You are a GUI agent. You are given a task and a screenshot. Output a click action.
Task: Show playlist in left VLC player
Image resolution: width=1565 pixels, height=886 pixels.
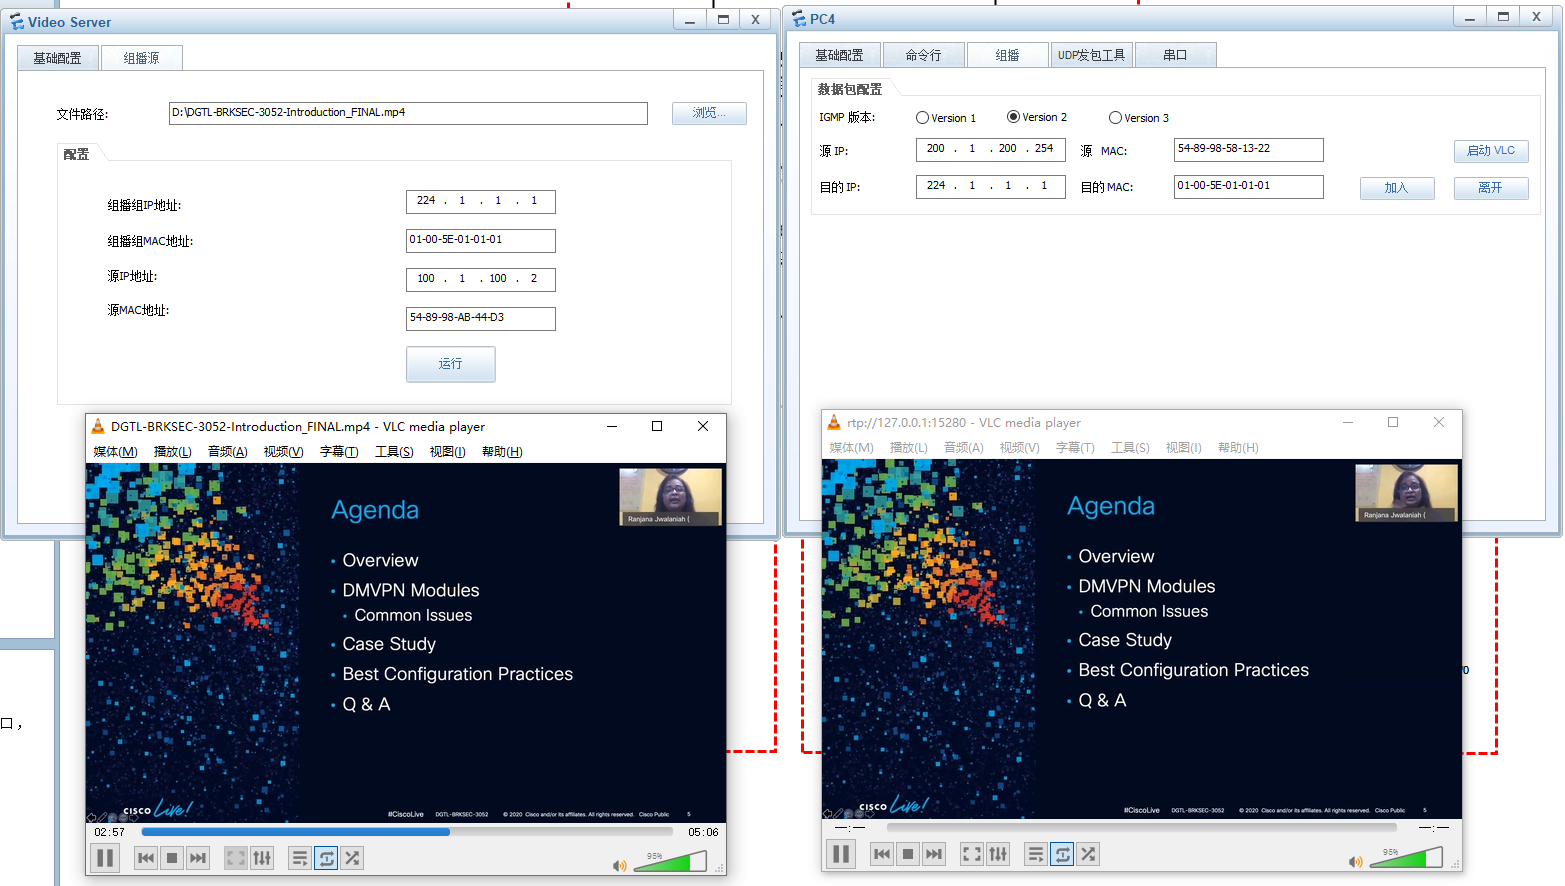point(300,858)
